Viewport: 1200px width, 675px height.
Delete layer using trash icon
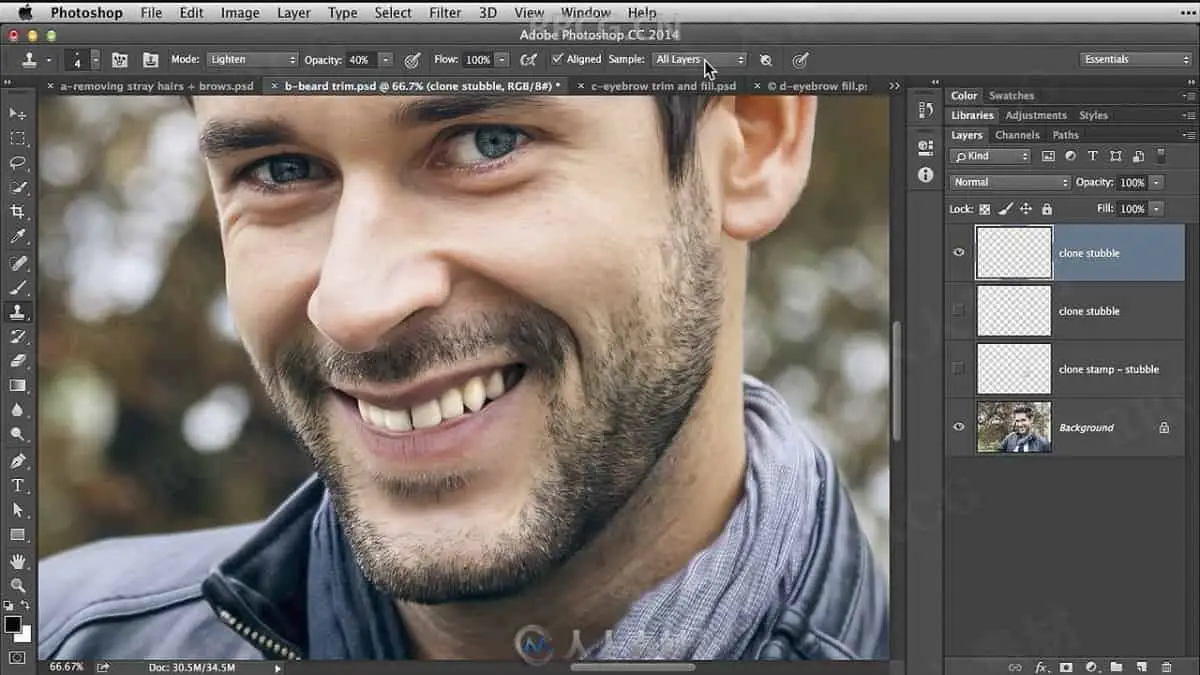pos(1167,667)
